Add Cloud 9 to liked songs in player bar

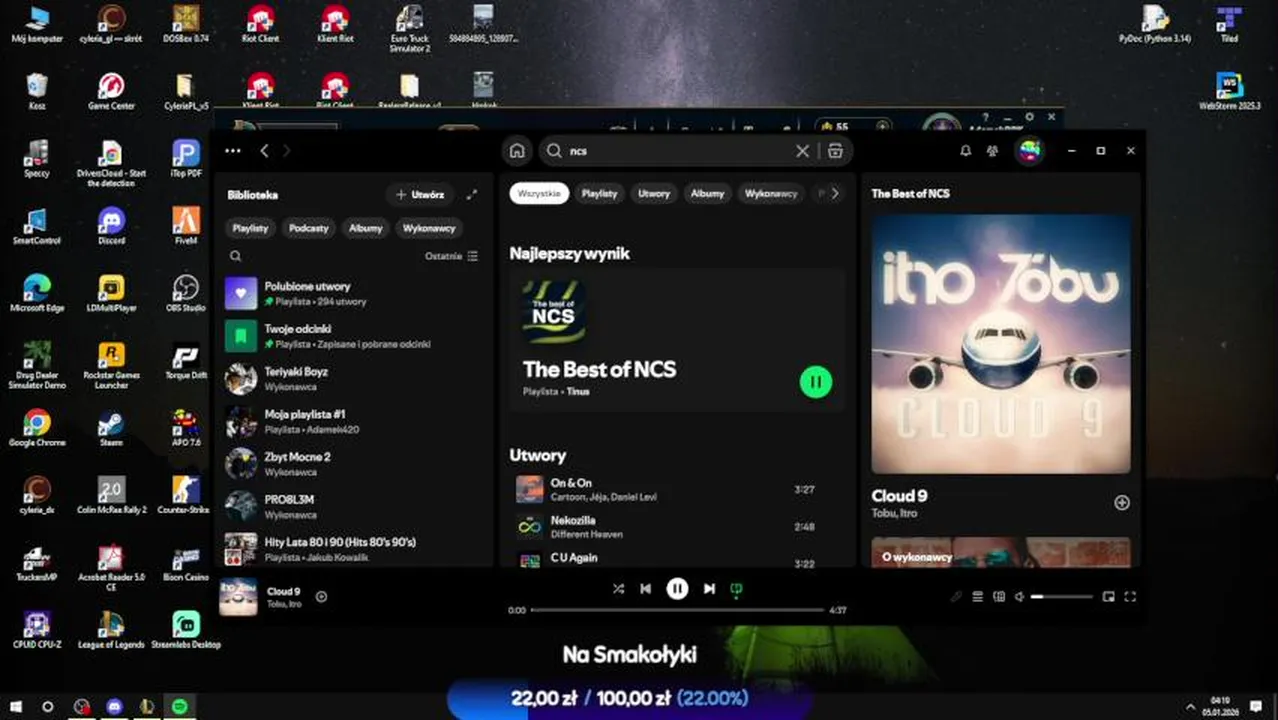click(321, 597)
